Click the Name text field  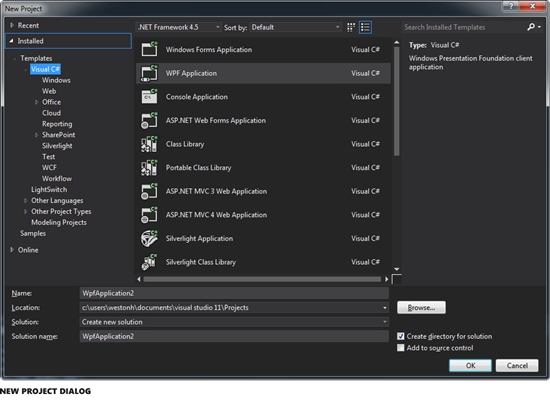pos(234,293)
